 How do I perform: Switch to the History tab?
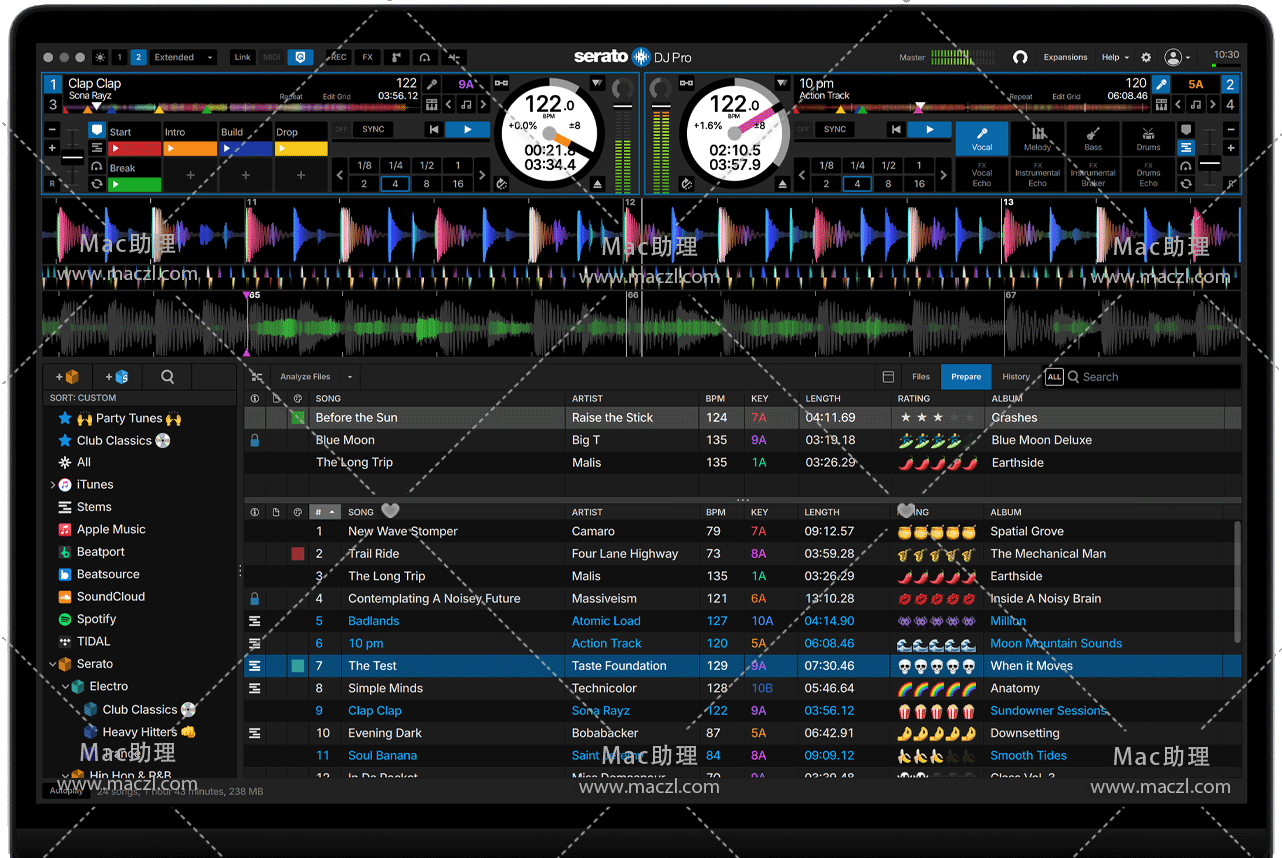click(x=1015, y=377)
